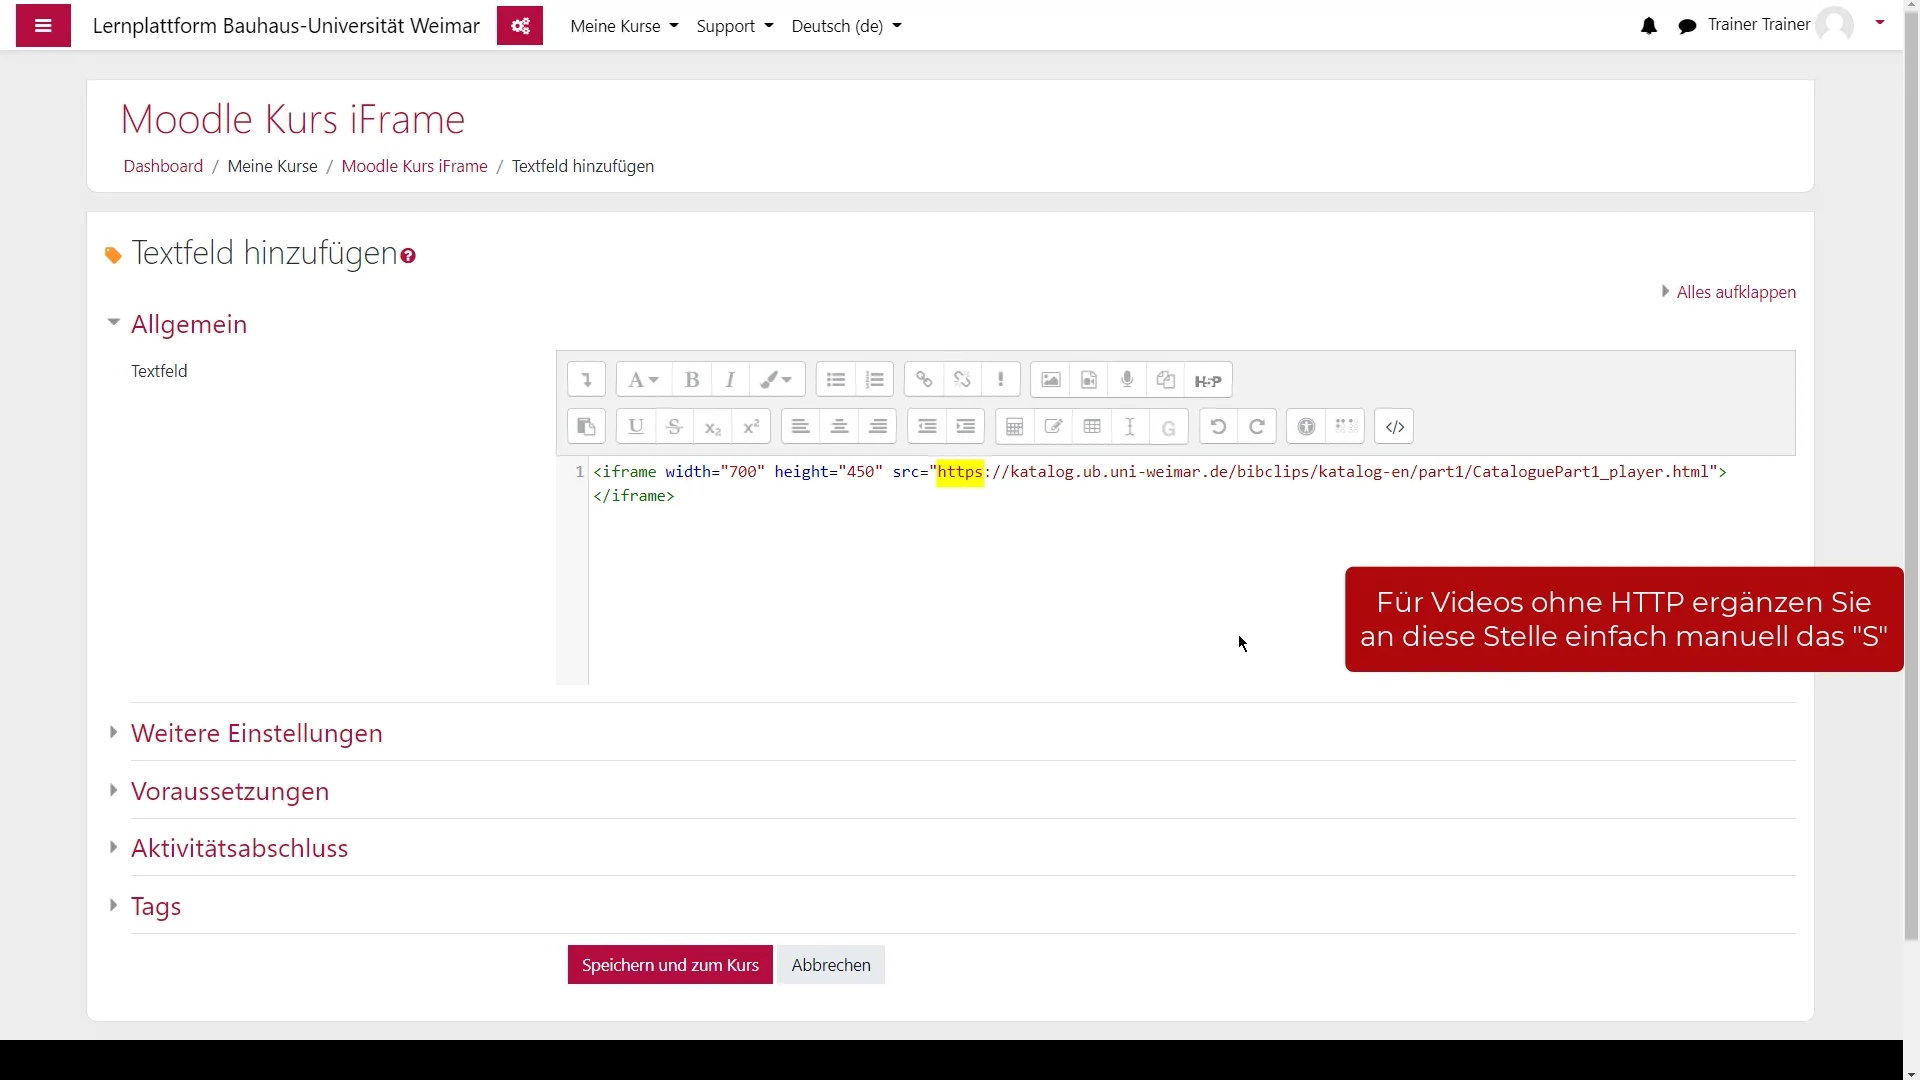Undo last editor action
This screenshot has height=1080, width=1920.
tap(1218, 427)
